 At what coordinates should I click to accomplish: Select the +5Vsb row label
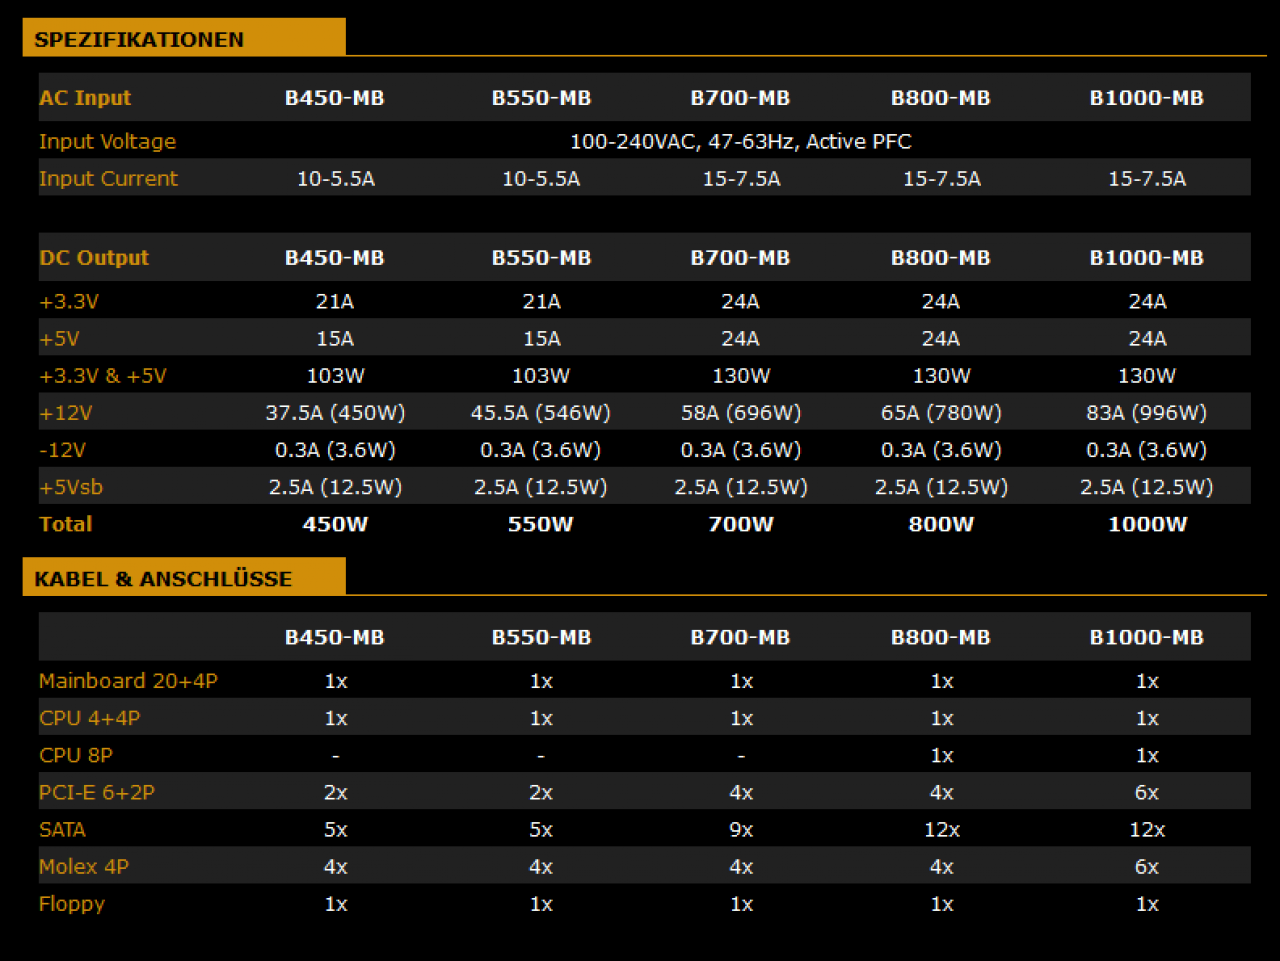(71, 488)
